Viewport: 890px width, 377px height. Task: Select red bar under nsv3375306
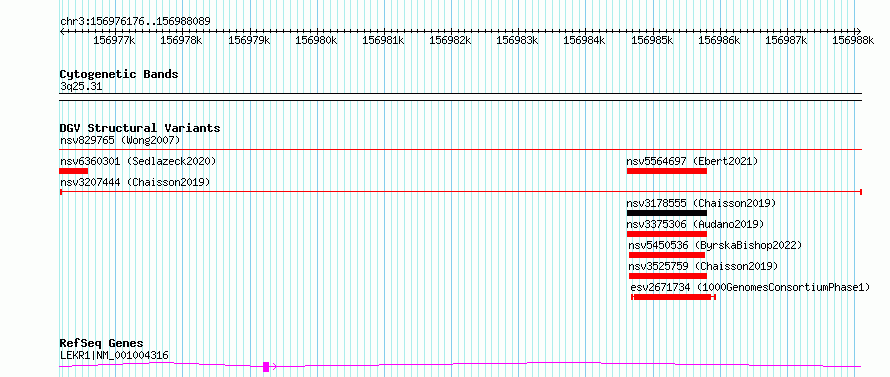tap(667, 234)
